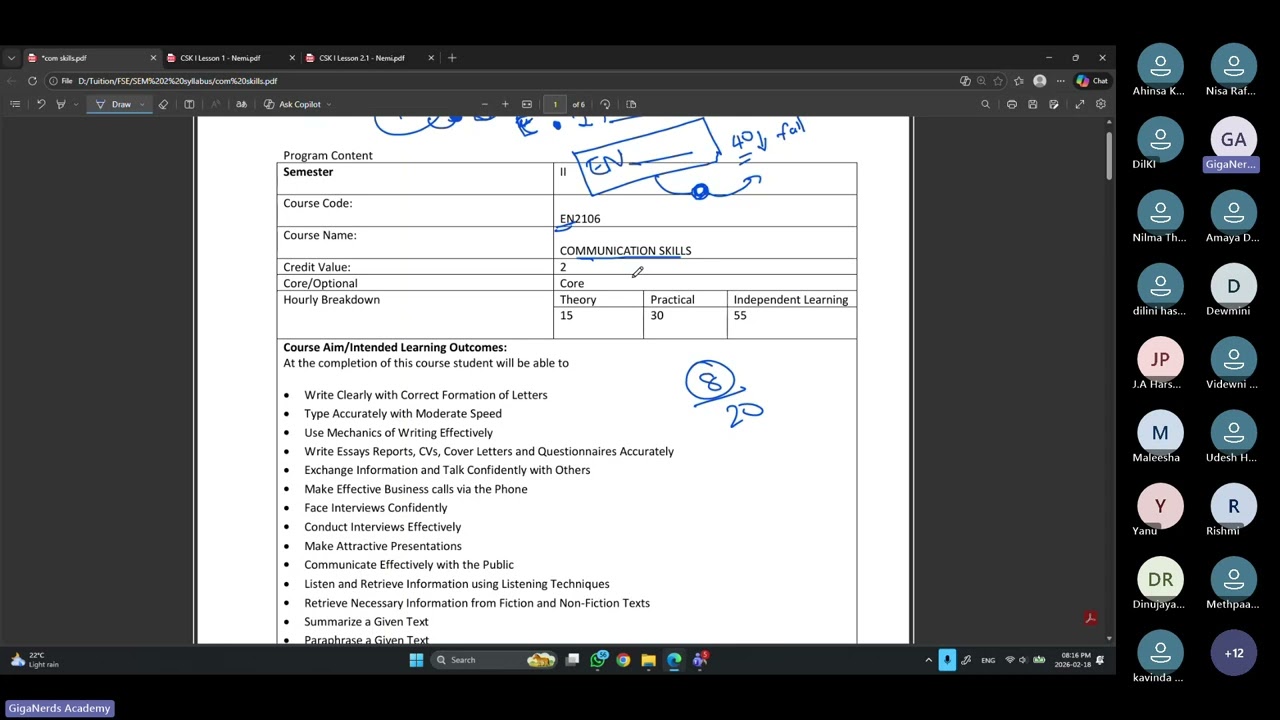The height and width of the screenshot is (720, 1280).
Task: Rotate the PDF page
Action: [x=605, y=104]
